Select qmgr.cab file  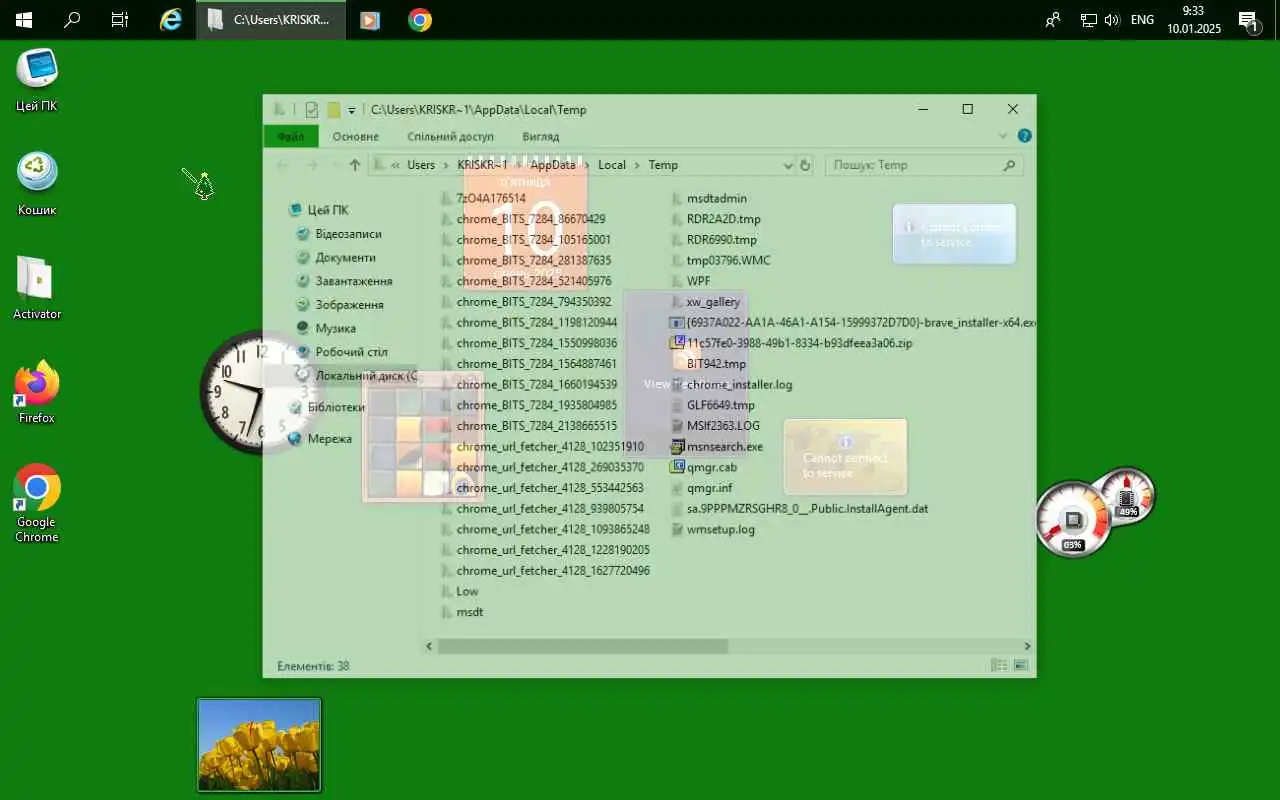tap(704, 467)
